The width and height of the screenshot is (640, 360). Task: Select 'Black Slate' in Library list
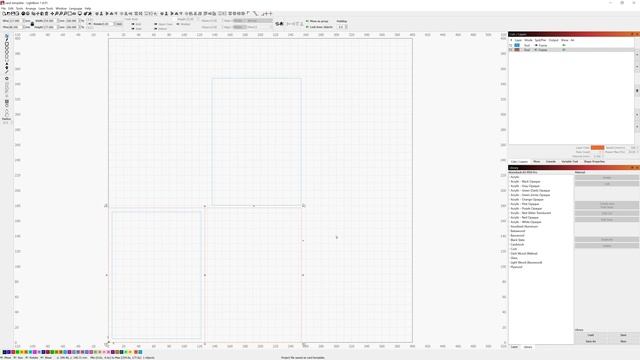(518, 240)
